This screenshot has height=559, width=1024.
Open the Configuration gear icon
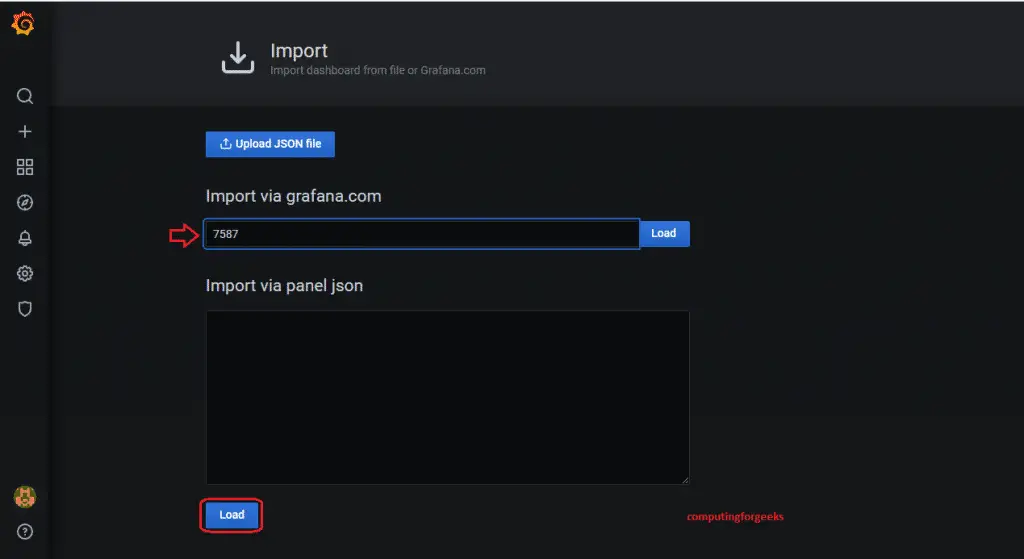pyautogui.click(x=25, y=273)
